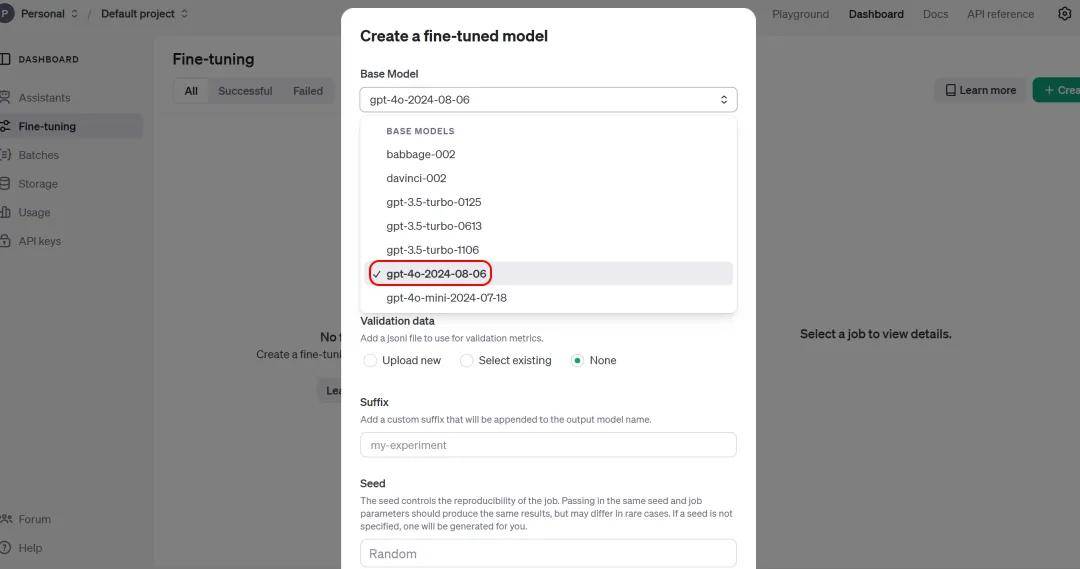
Task: Click the Usage chart icon in sidebar
Action: pos(5,212)
